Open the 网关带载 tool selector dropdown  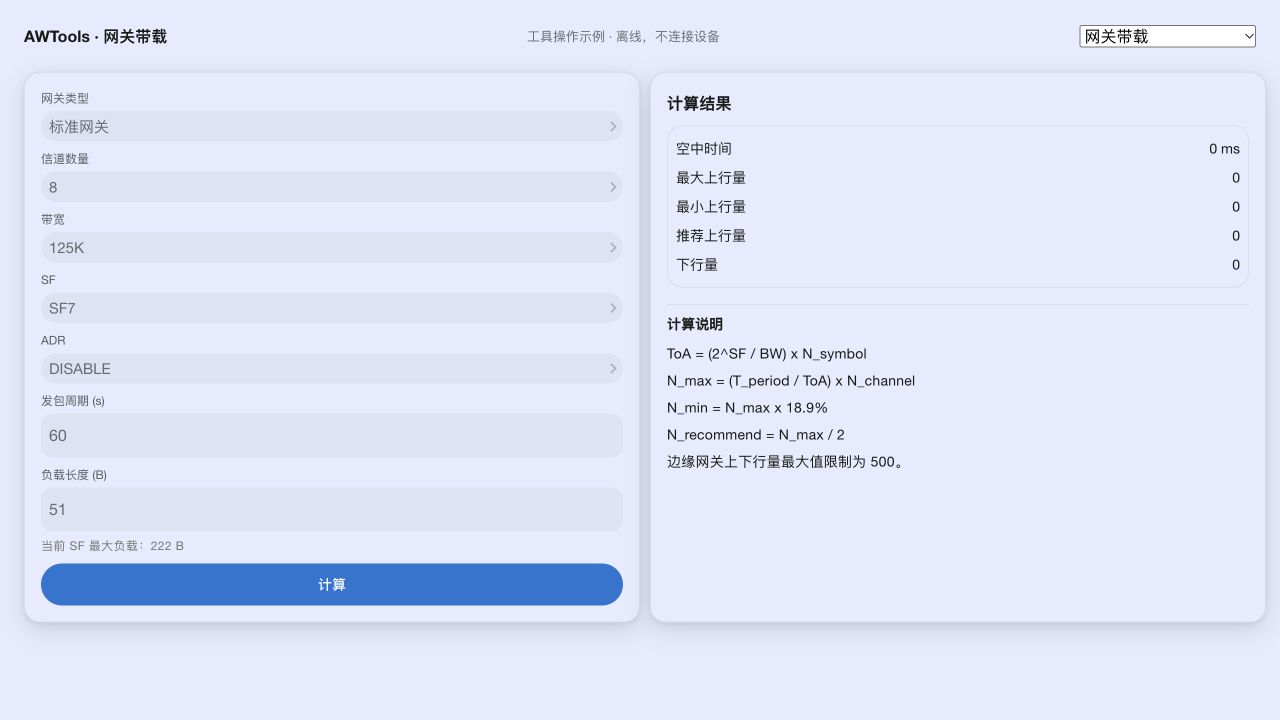tap(1167, 36)
